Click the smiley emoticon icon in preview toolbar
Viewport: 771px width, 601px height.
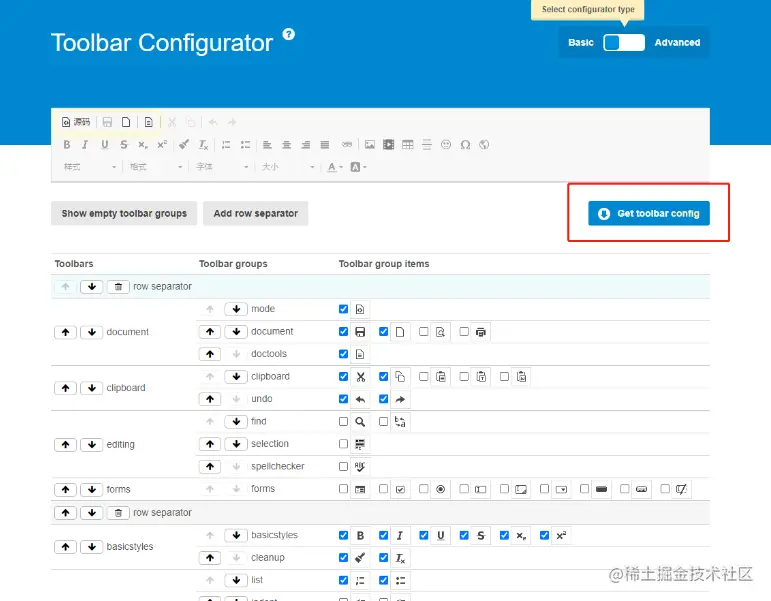(x=446, y=145)
